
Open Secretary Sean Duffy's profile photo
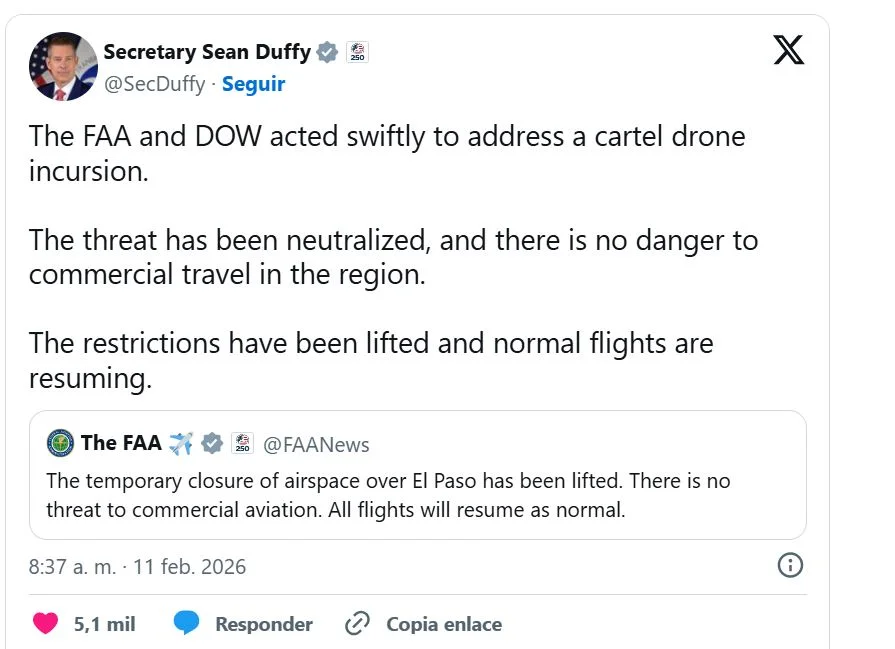click(x=62, y=67)
